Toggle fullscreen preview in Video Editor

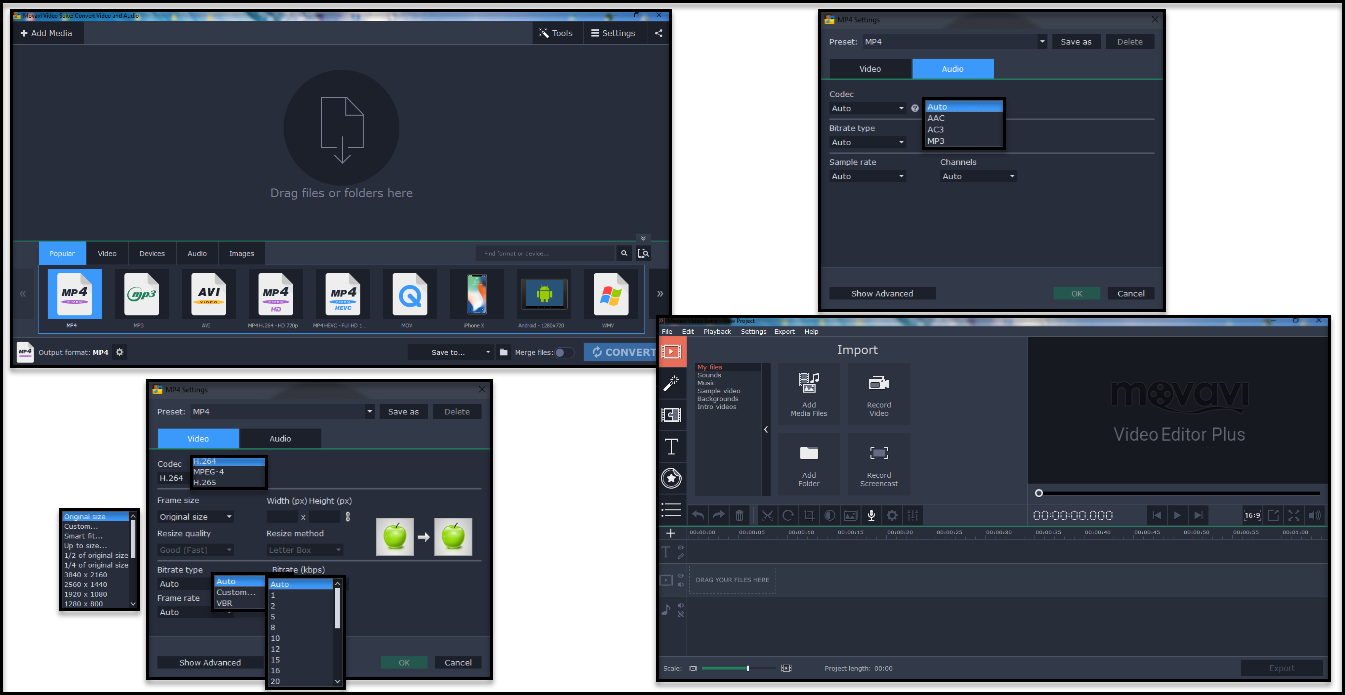click(1294, 515)
